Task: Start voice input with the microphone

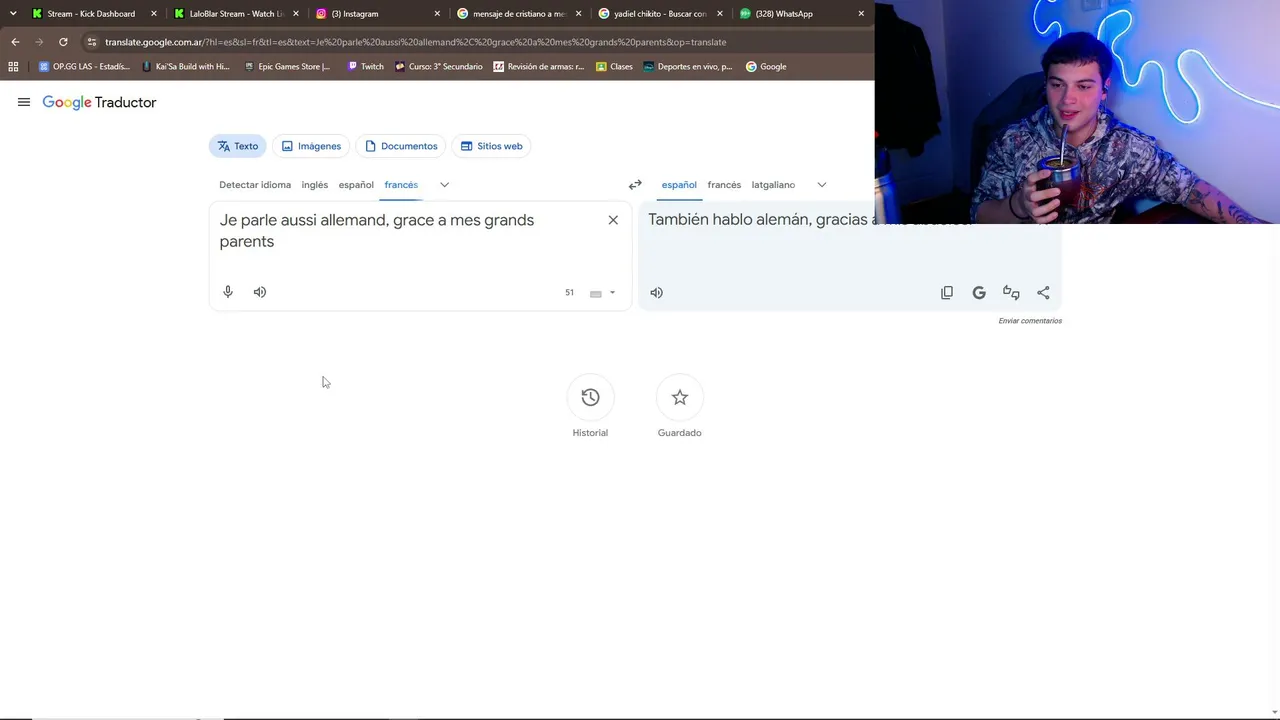Action: click(228, 292)
